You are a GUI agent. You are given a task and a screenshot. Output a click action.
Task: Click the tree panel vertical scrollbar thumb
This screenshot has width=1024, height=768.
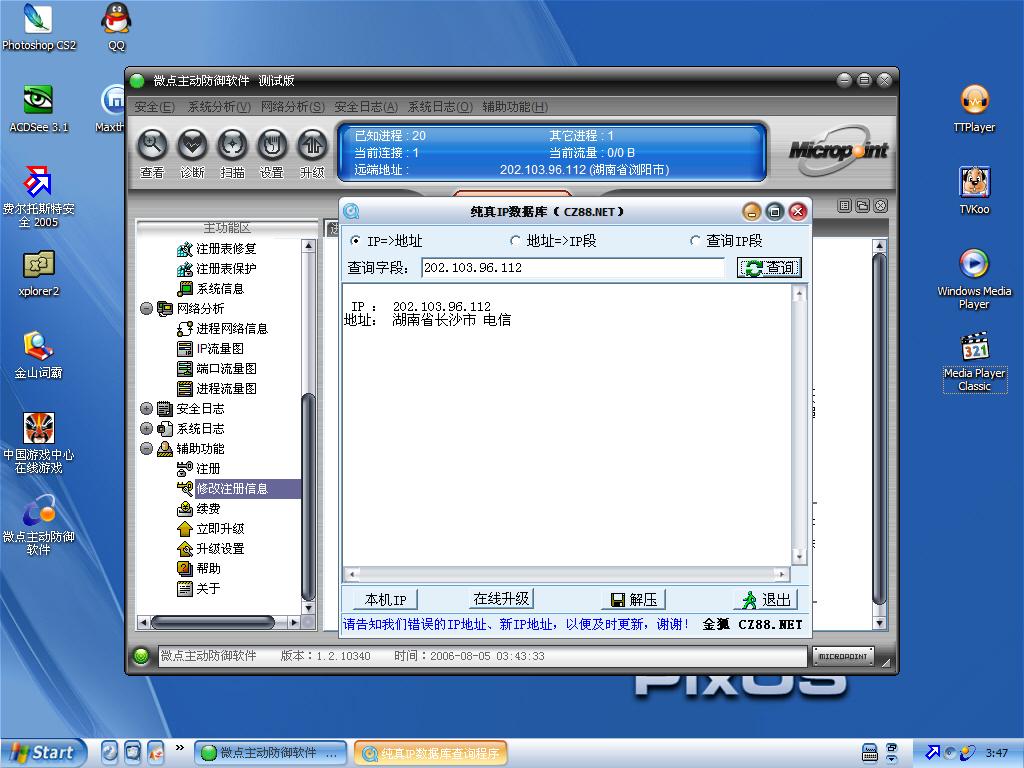[308, 497]
